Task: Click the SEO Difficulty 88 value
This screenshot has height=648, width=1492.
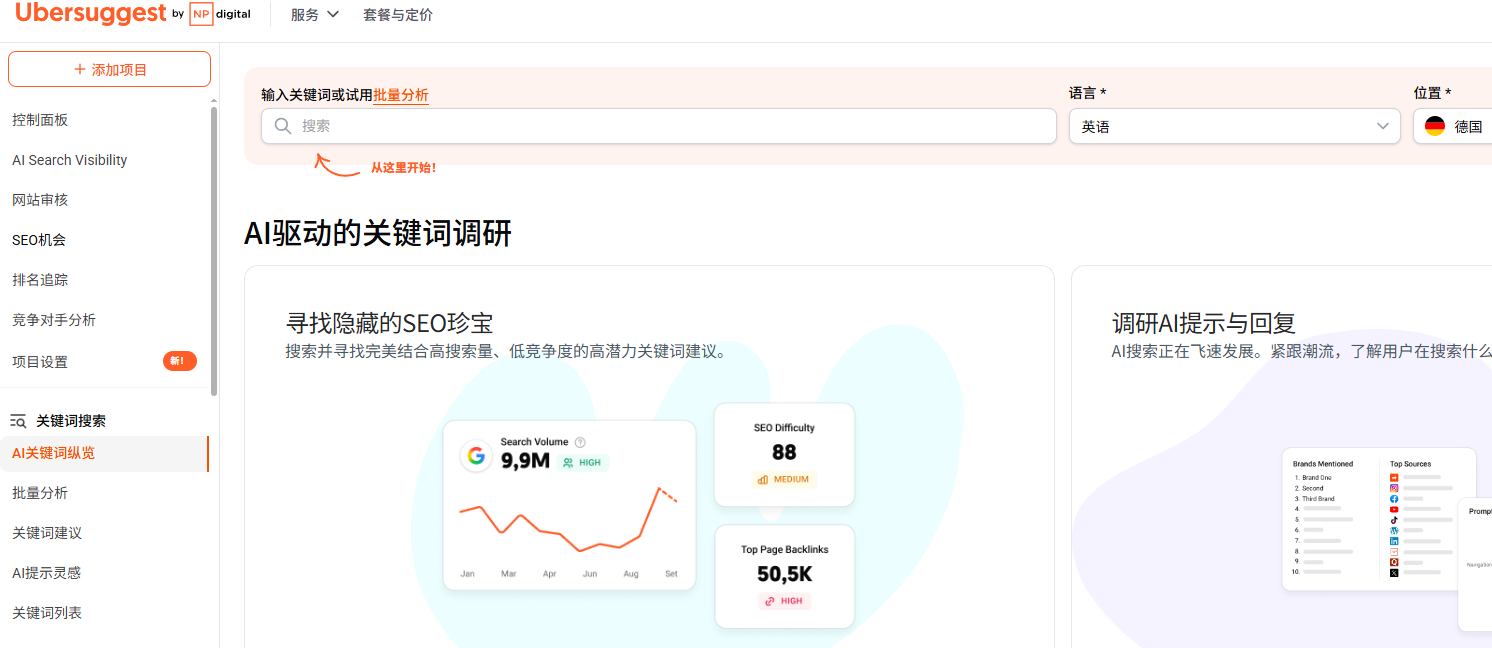Action: [784, 452]
